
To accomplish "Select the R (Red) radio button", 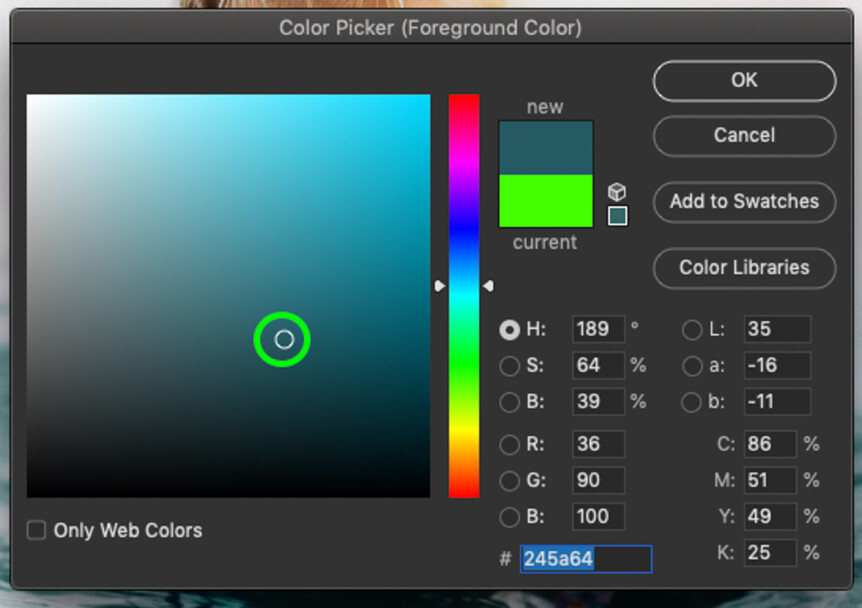I will [510, 444].
